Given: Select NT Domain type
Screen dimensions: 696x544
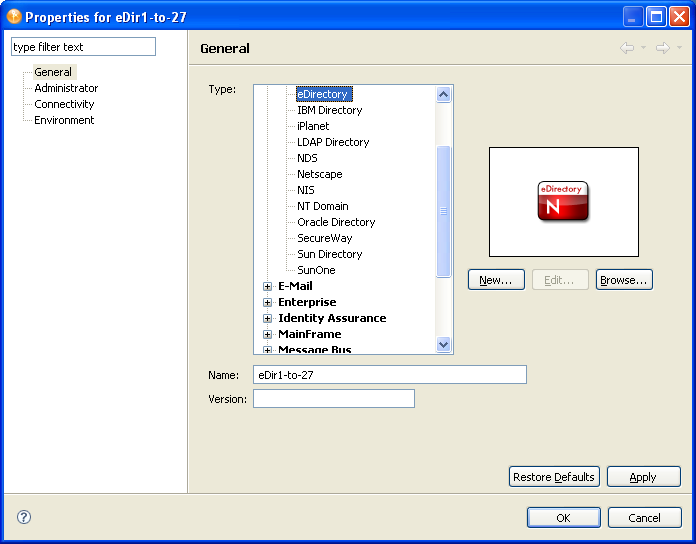Looking at the screenshot, I should (323, 206).
